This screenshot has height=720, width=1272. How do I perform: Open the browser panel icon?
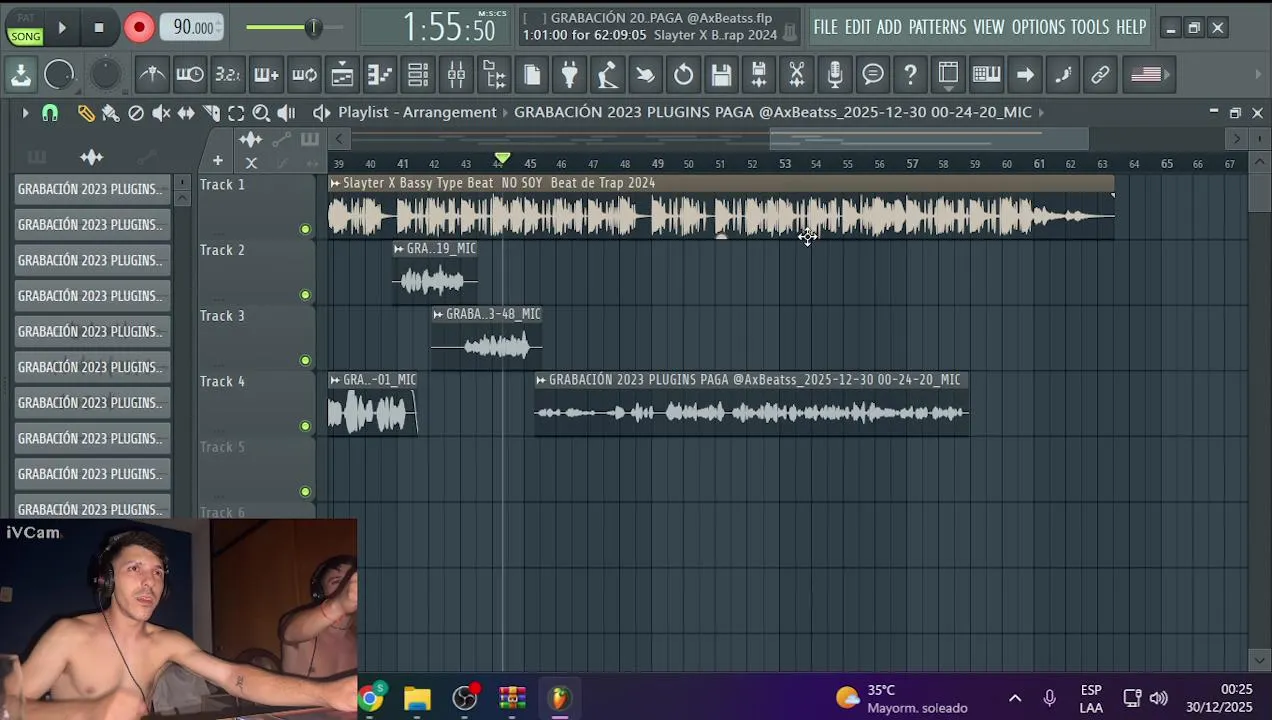tap(494, 74)
